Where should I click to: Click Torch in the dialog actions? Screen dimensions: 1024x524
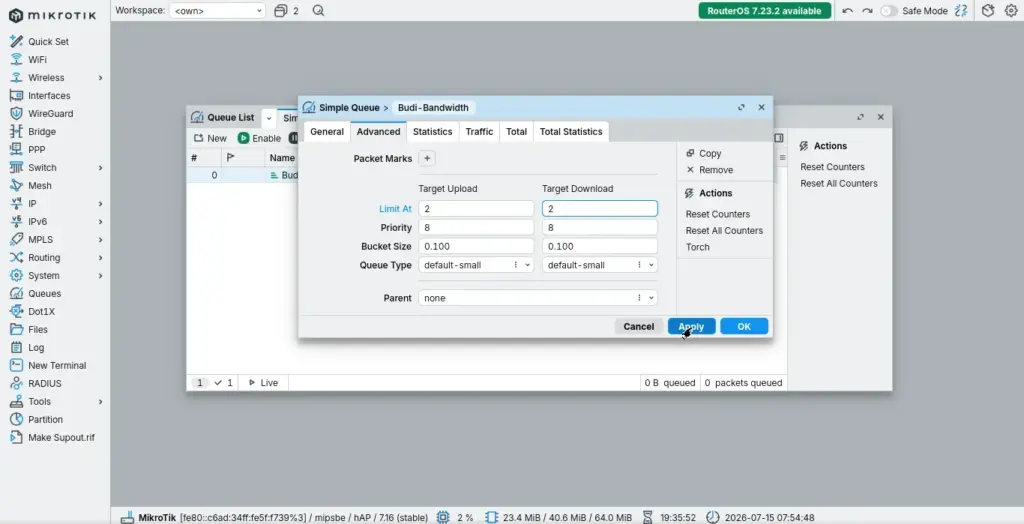click(x=697, y=247)
